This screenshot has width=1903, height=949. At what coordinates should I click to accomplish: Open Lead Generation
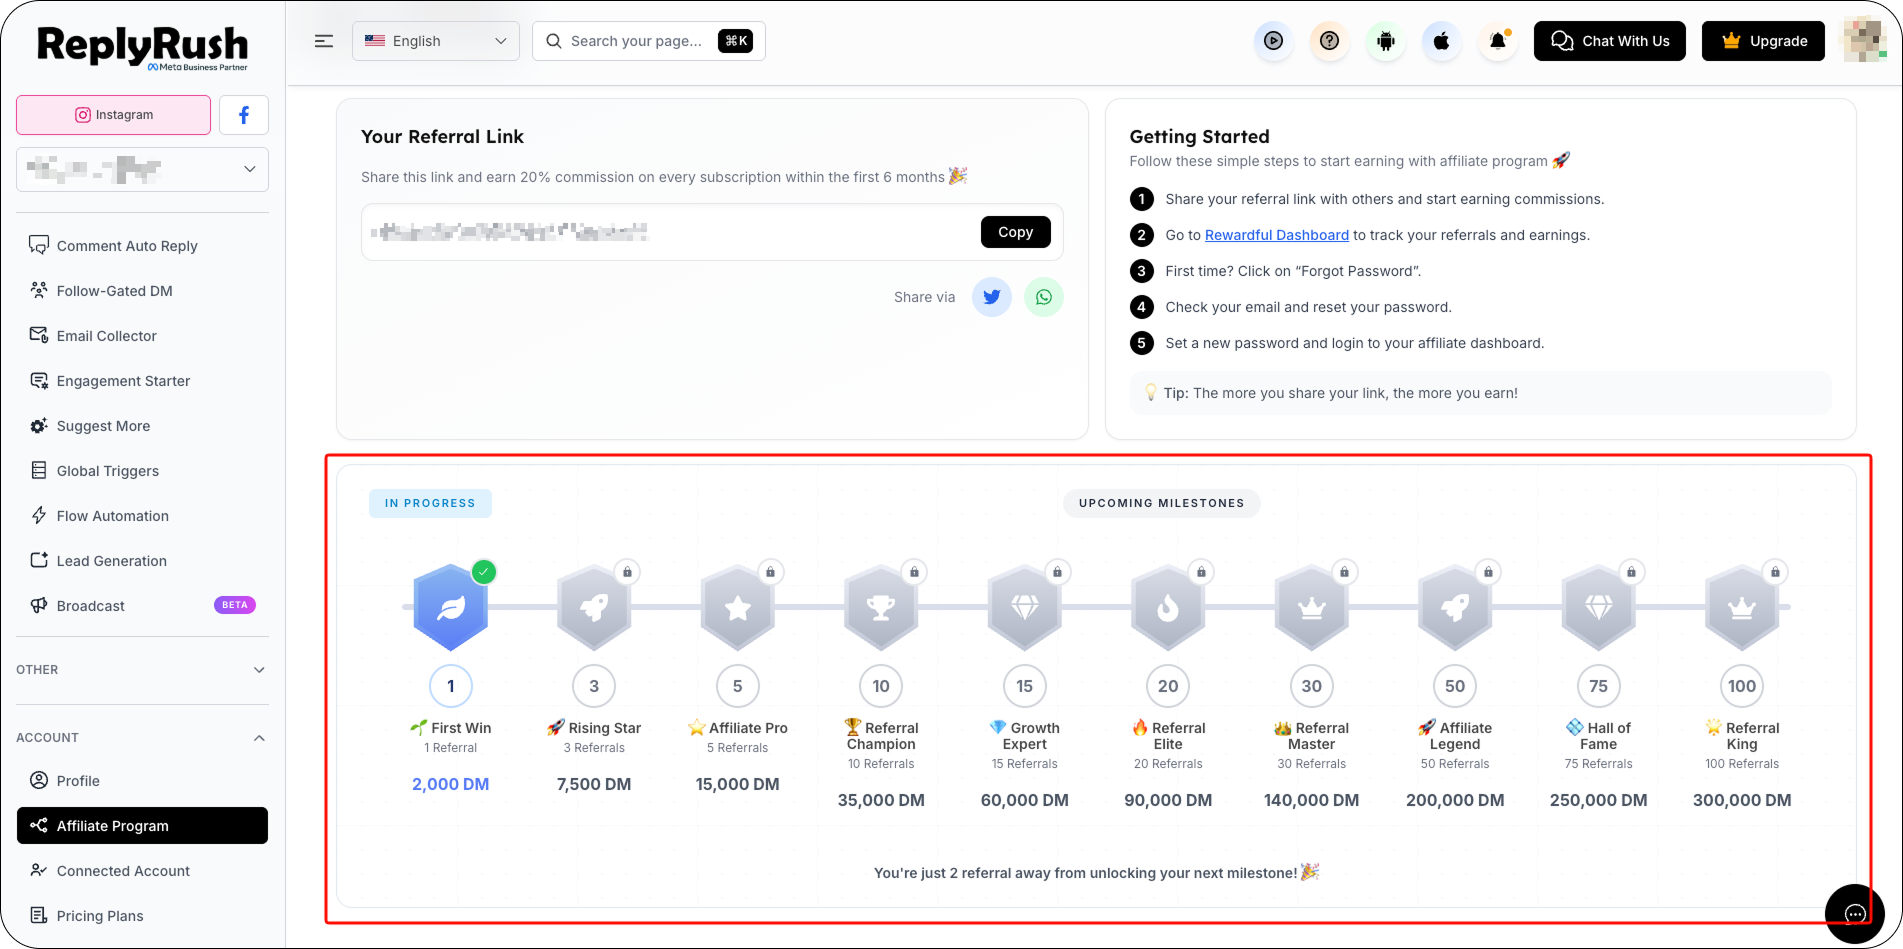click(142, 561)
